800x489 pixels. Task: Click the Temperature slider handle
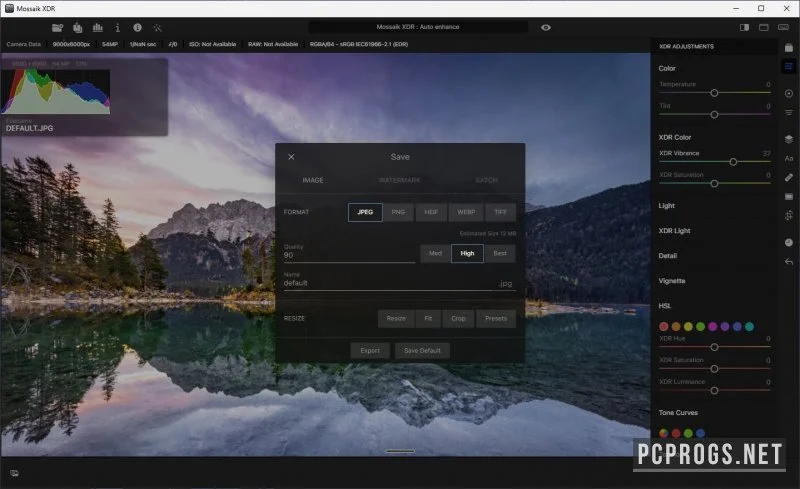(x=714, y=93)
